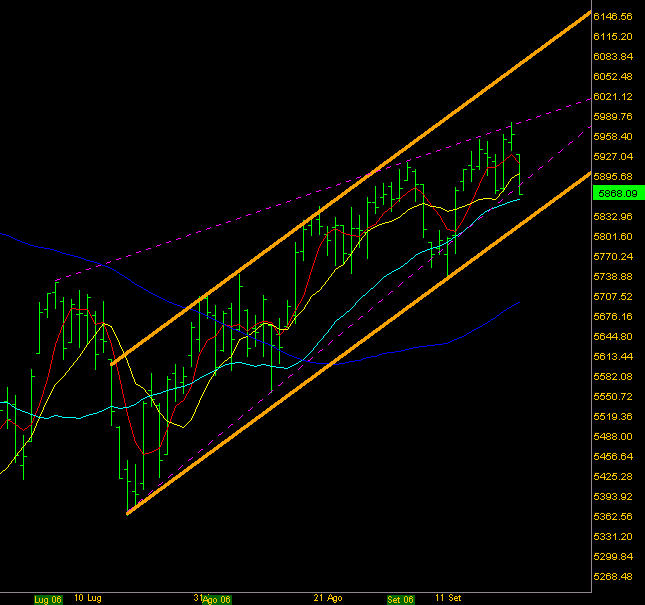The width and height of the screenshot is (645, 605).
Task: Click the current price label 5868.09
Action: coord(618,193)
